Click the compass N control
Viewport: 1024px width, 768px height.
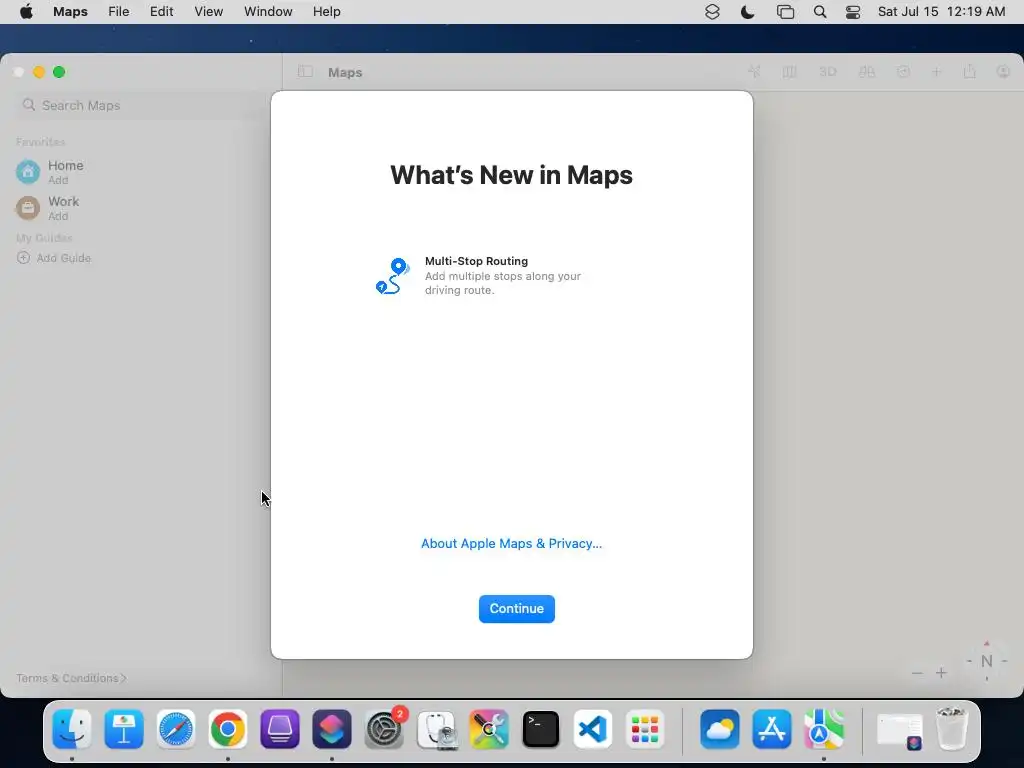coord(987,661)
